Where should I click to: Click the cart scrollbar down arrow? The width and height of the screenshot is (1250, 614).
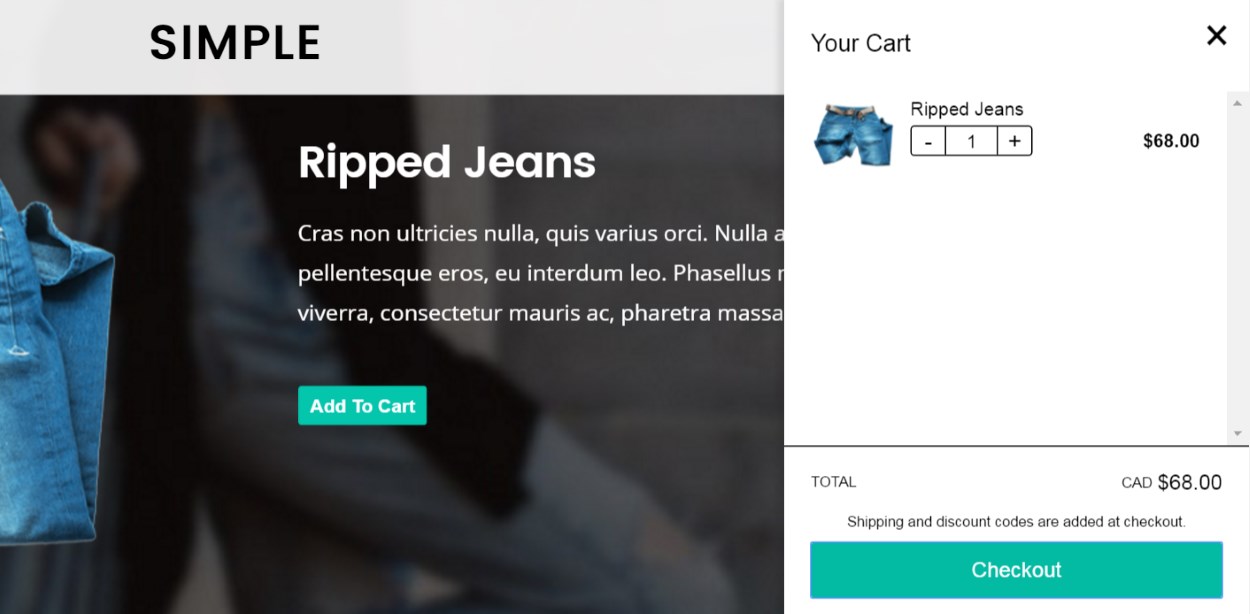pos(1237,433)
